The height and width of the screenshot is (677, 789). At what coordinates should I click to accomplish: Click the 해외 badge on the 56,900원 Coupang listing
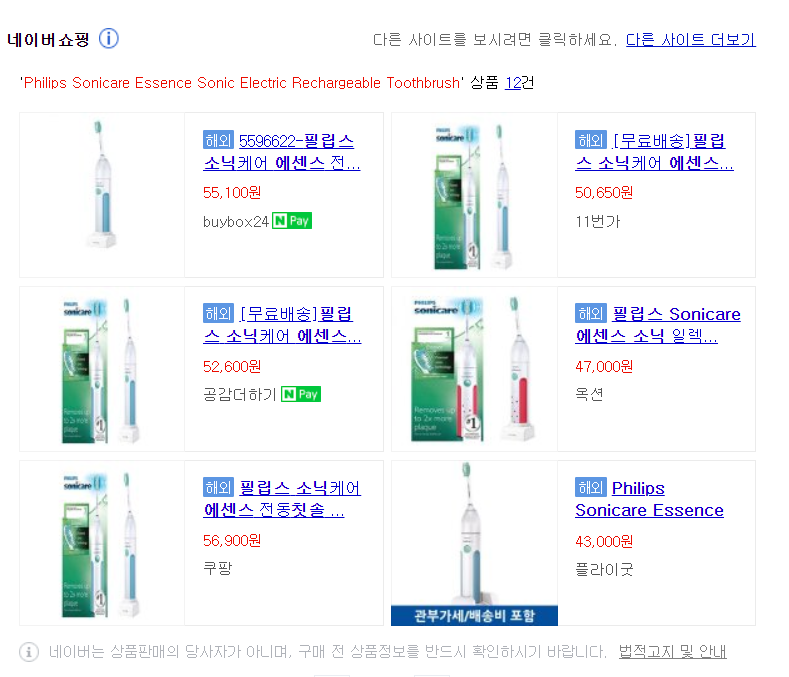click(218, 487)
